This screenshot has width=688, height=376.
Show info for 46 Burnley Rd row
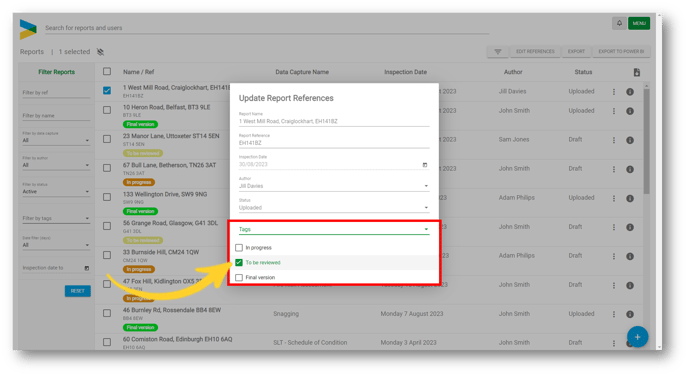point(630,314)
